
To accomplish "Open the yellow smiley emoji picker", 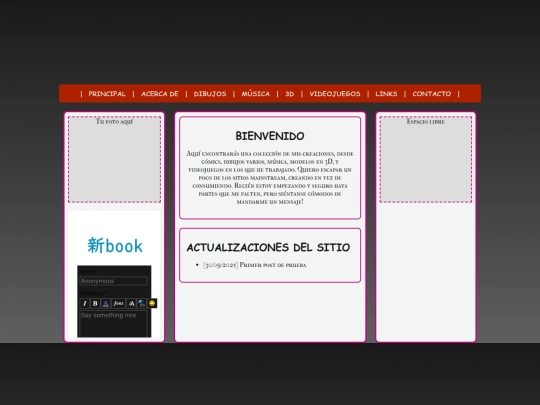I will (x=152, y=303).
